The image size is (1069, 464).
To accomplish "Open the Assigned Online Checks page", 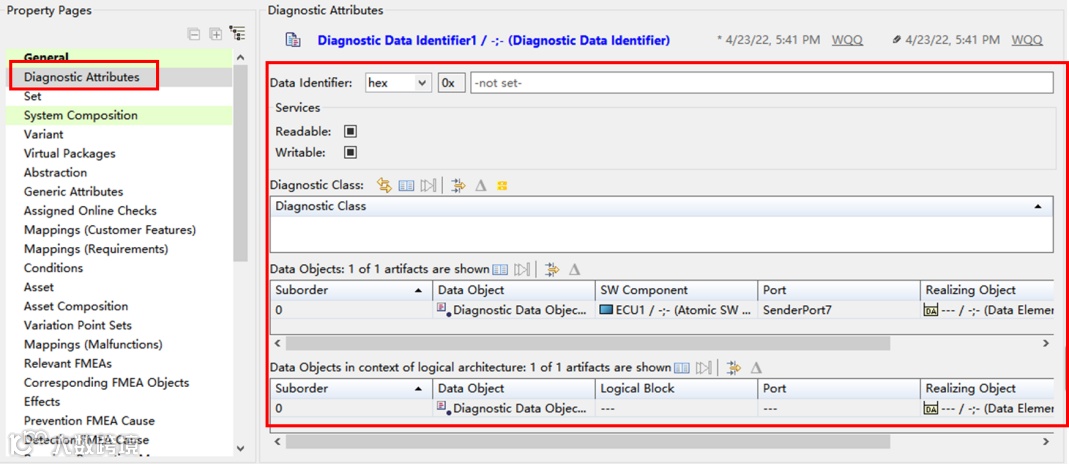I will 90,211.
